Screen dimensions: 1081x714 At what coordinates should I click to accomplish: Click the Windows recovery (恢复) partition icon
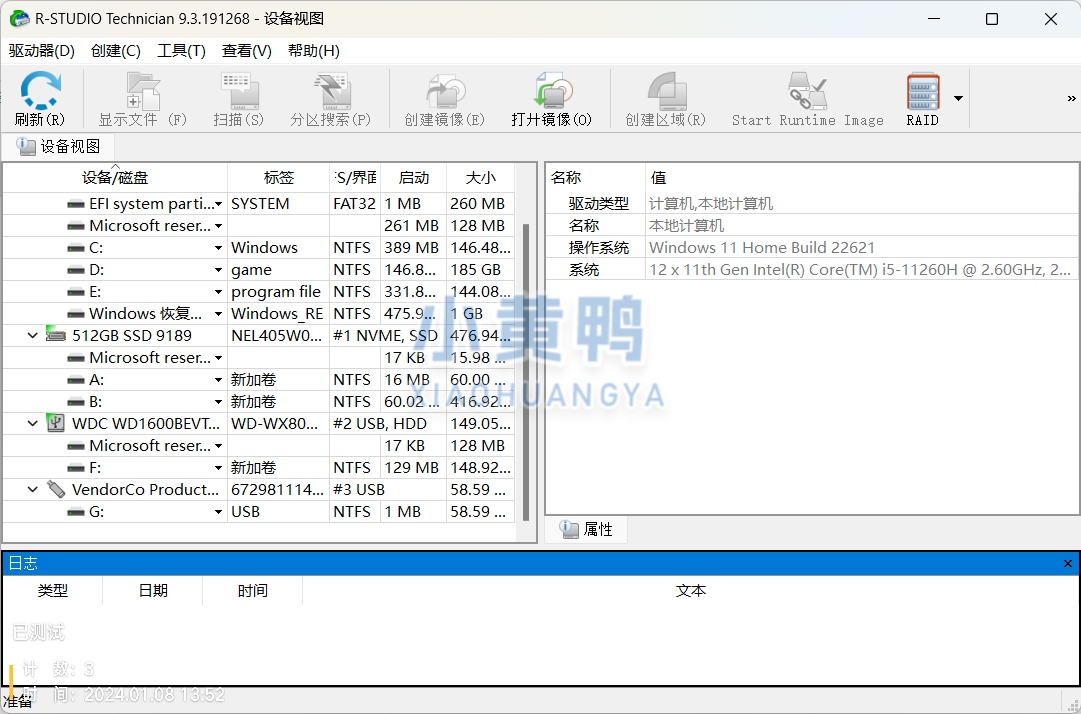76,314
